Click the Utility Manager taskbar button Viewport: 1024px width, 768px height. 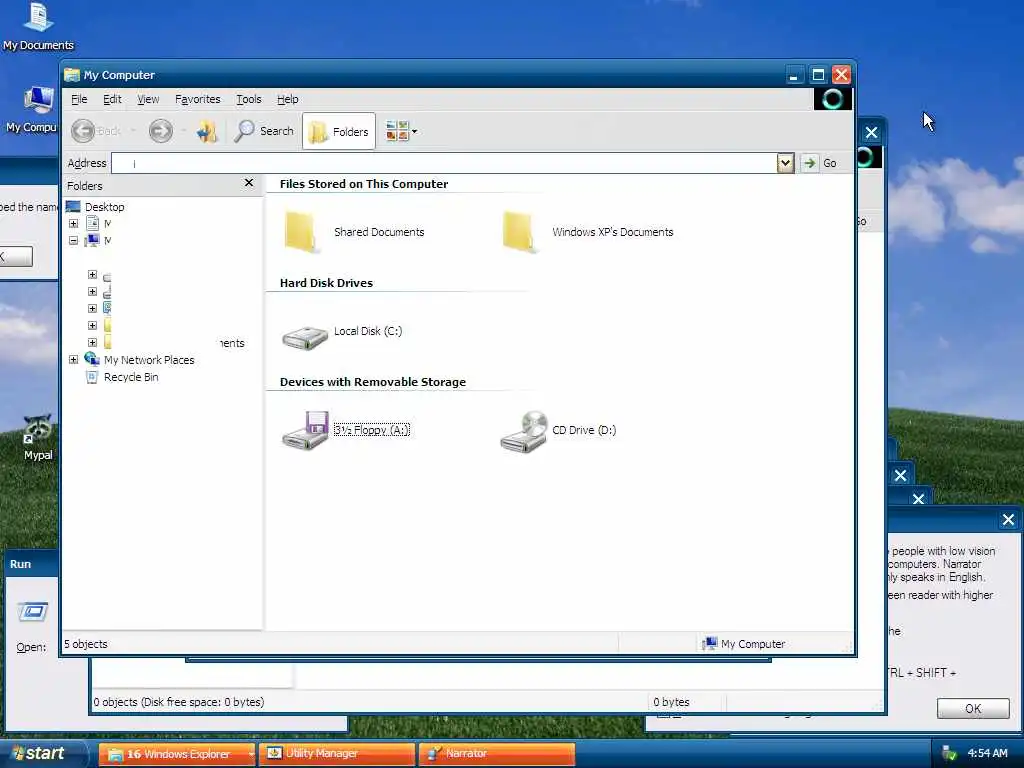pos(337,754)
